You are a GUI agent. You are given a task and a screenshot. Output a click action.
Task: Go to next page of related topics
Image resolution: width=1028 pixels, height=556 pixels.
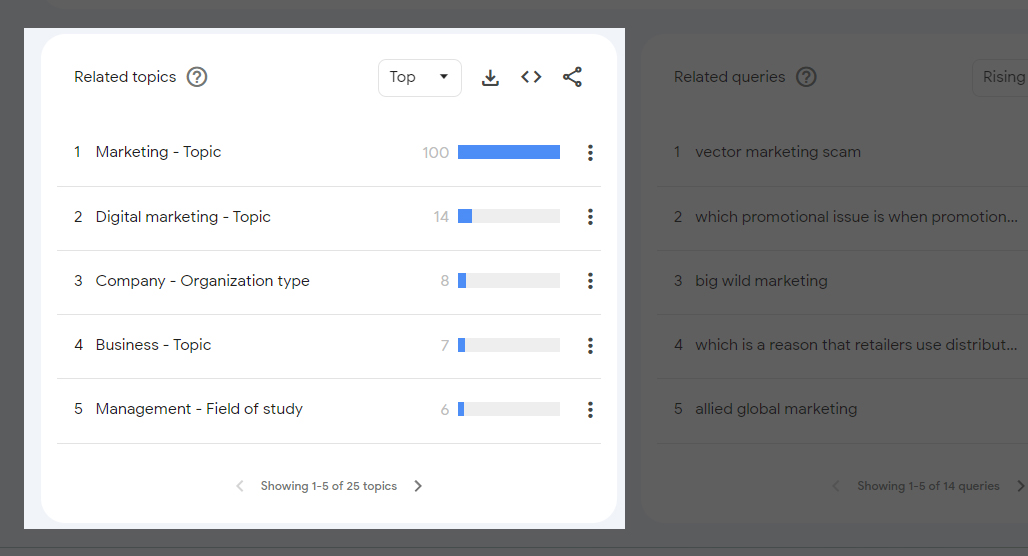[x=418, y=486]
